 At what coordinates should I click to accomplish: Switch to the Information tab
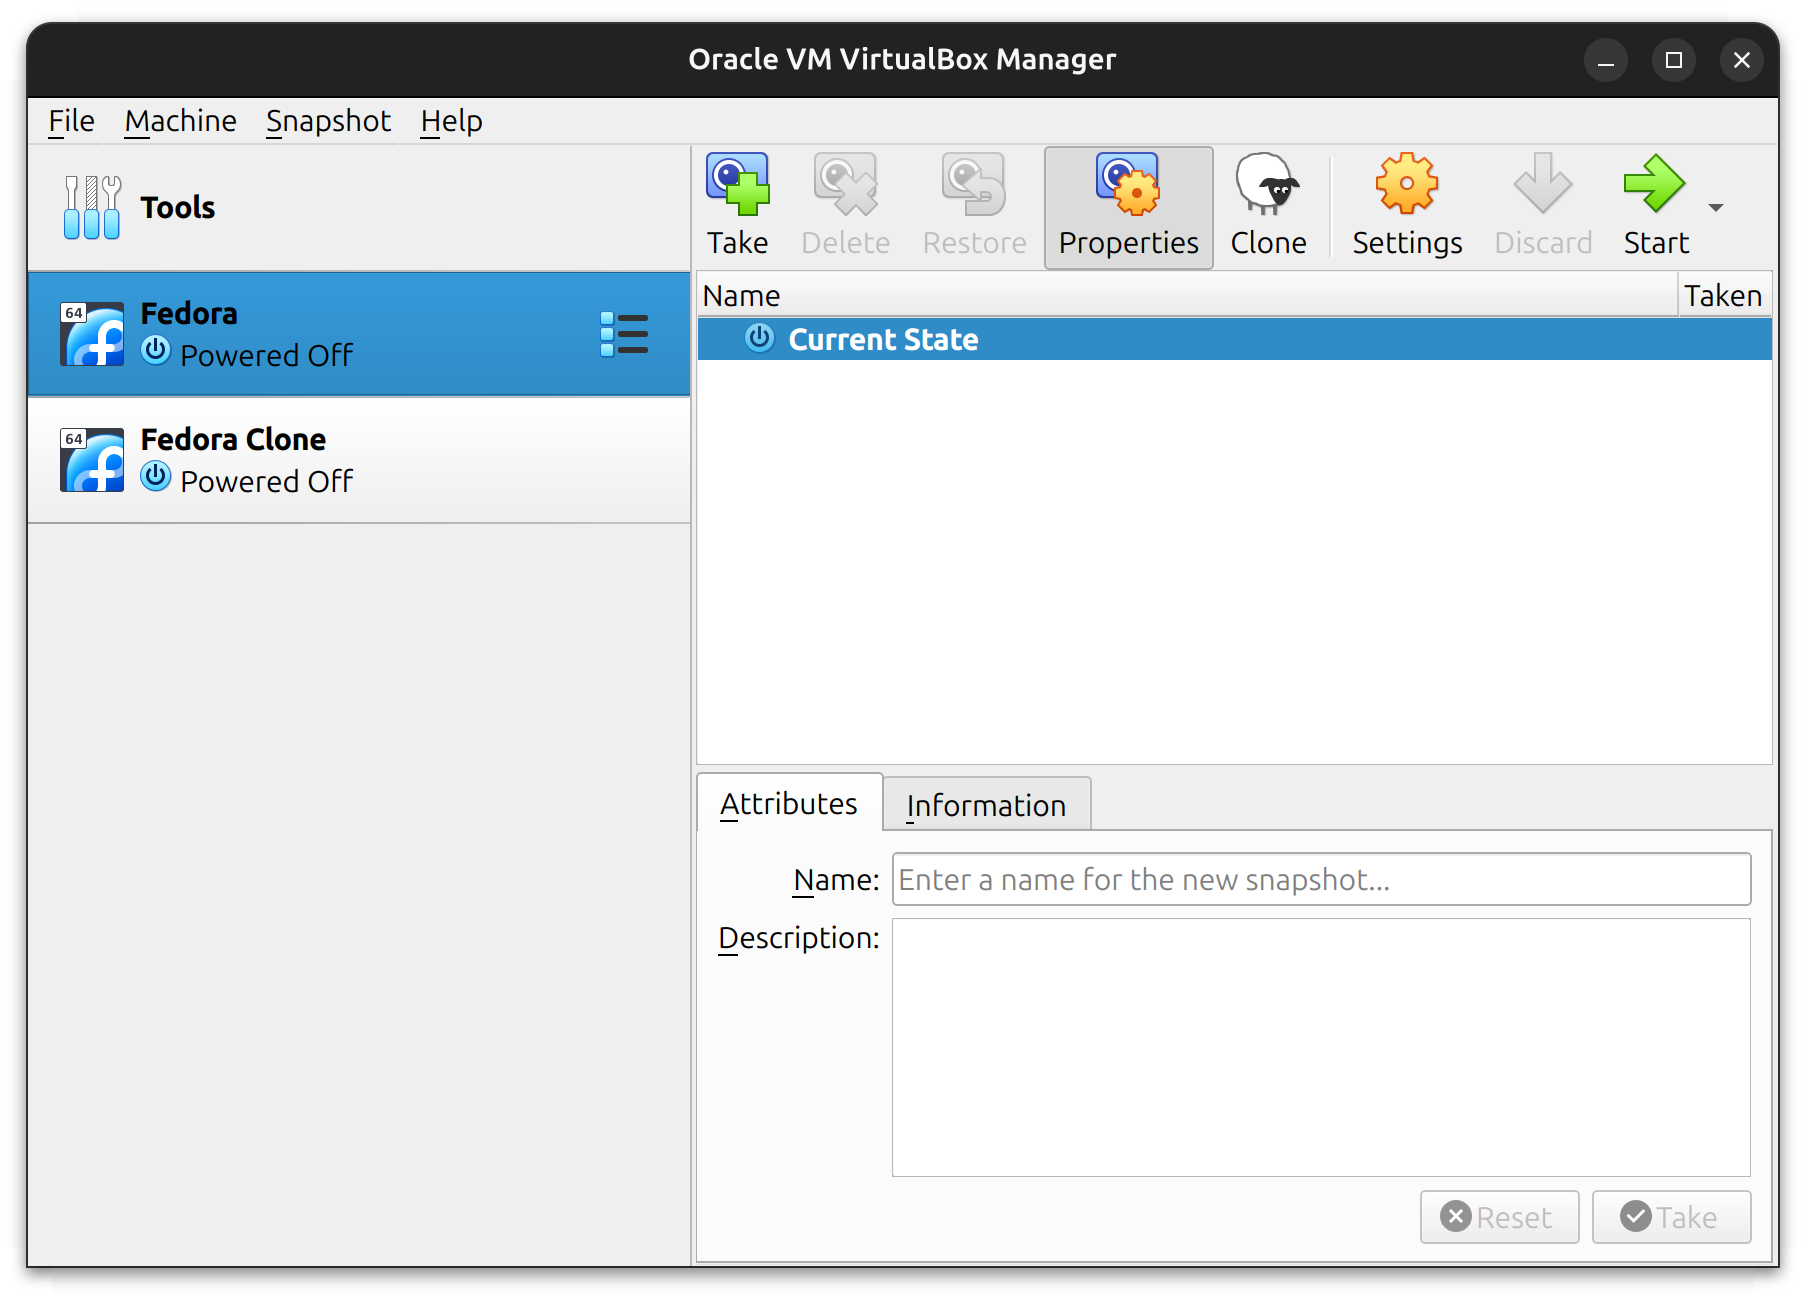pyautogui.click(x=986, y=804)
